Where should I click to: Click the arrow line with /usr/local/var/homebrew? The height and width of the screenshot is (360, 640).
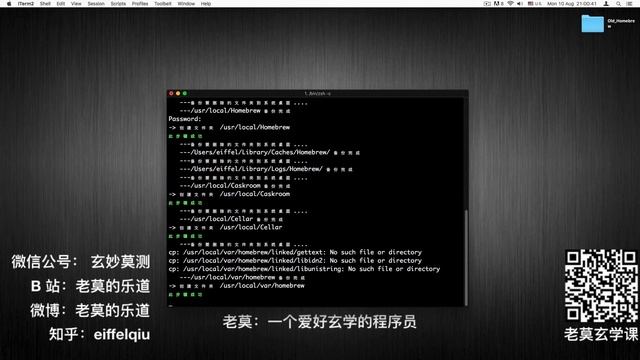click(237, 286)
